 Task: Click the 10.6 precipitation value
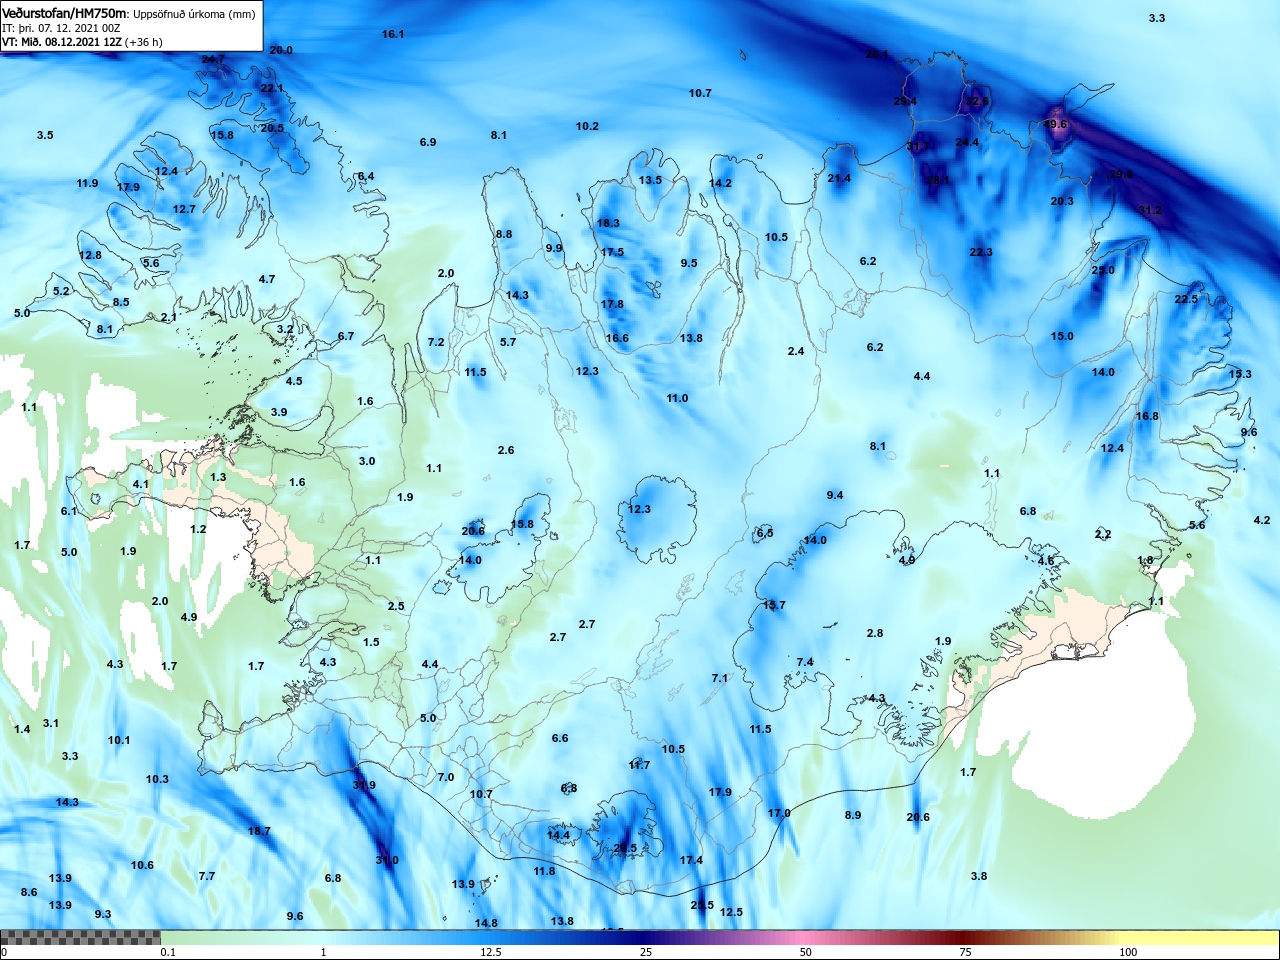pyautogui.click(x=142, y=866)
